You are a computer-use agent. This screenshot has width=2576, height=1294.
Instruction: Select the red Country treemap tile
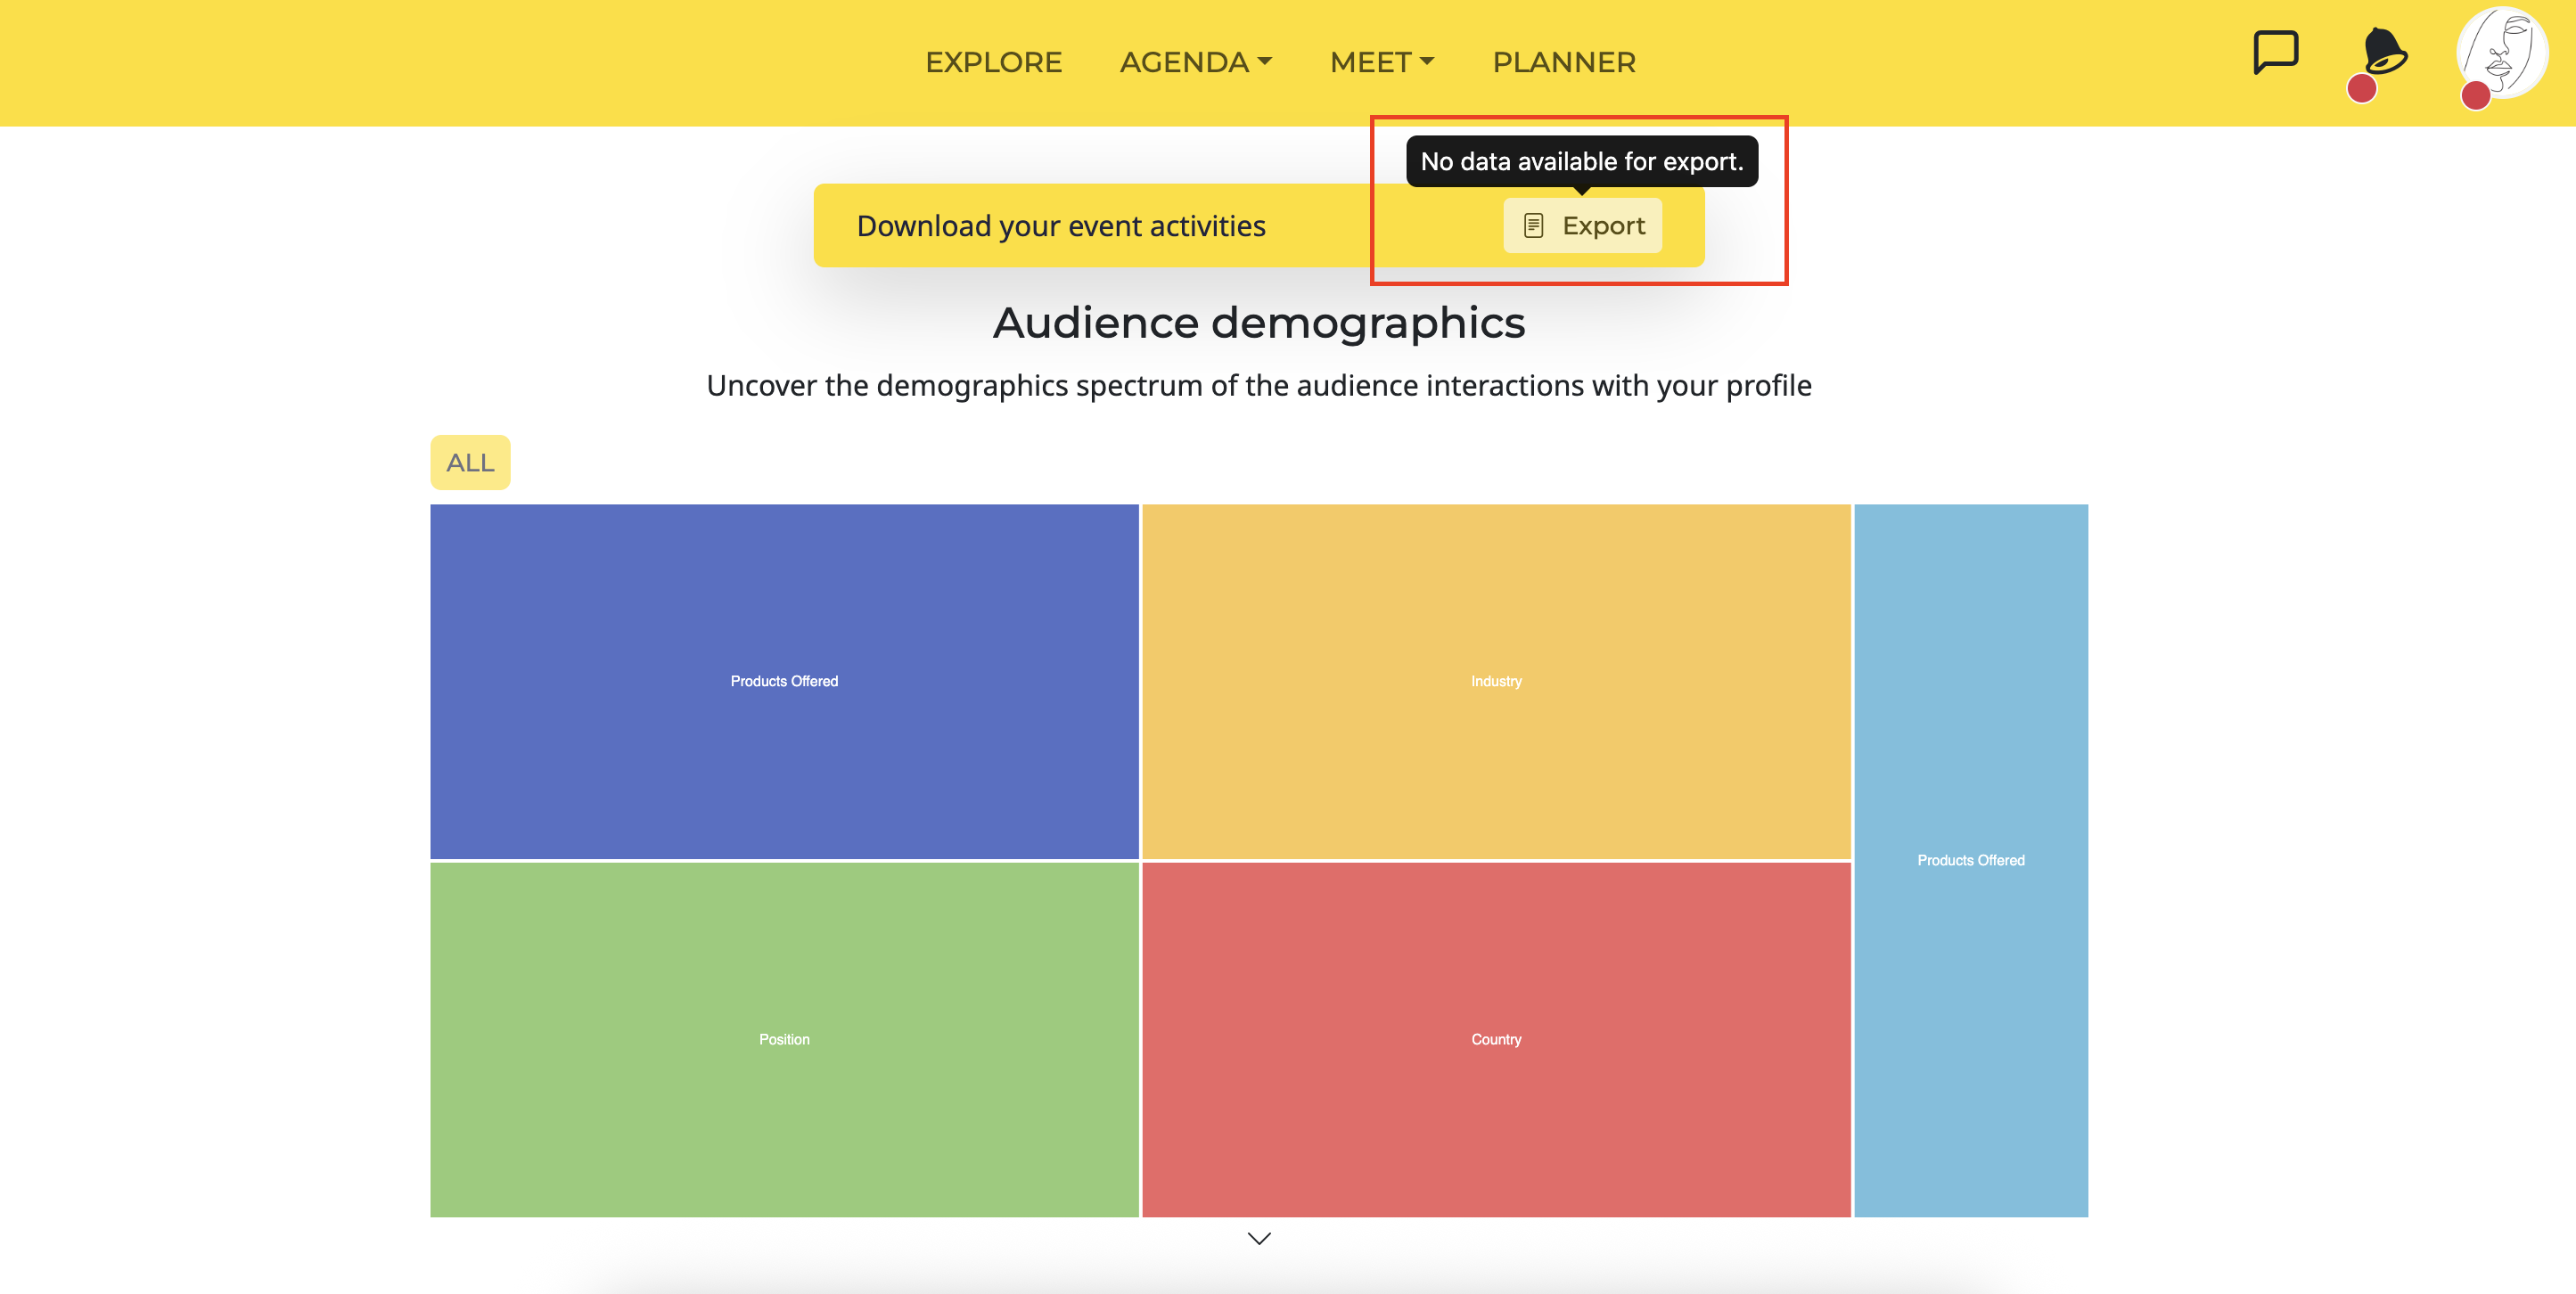pyautogui.click(x=1496, y=1039)
